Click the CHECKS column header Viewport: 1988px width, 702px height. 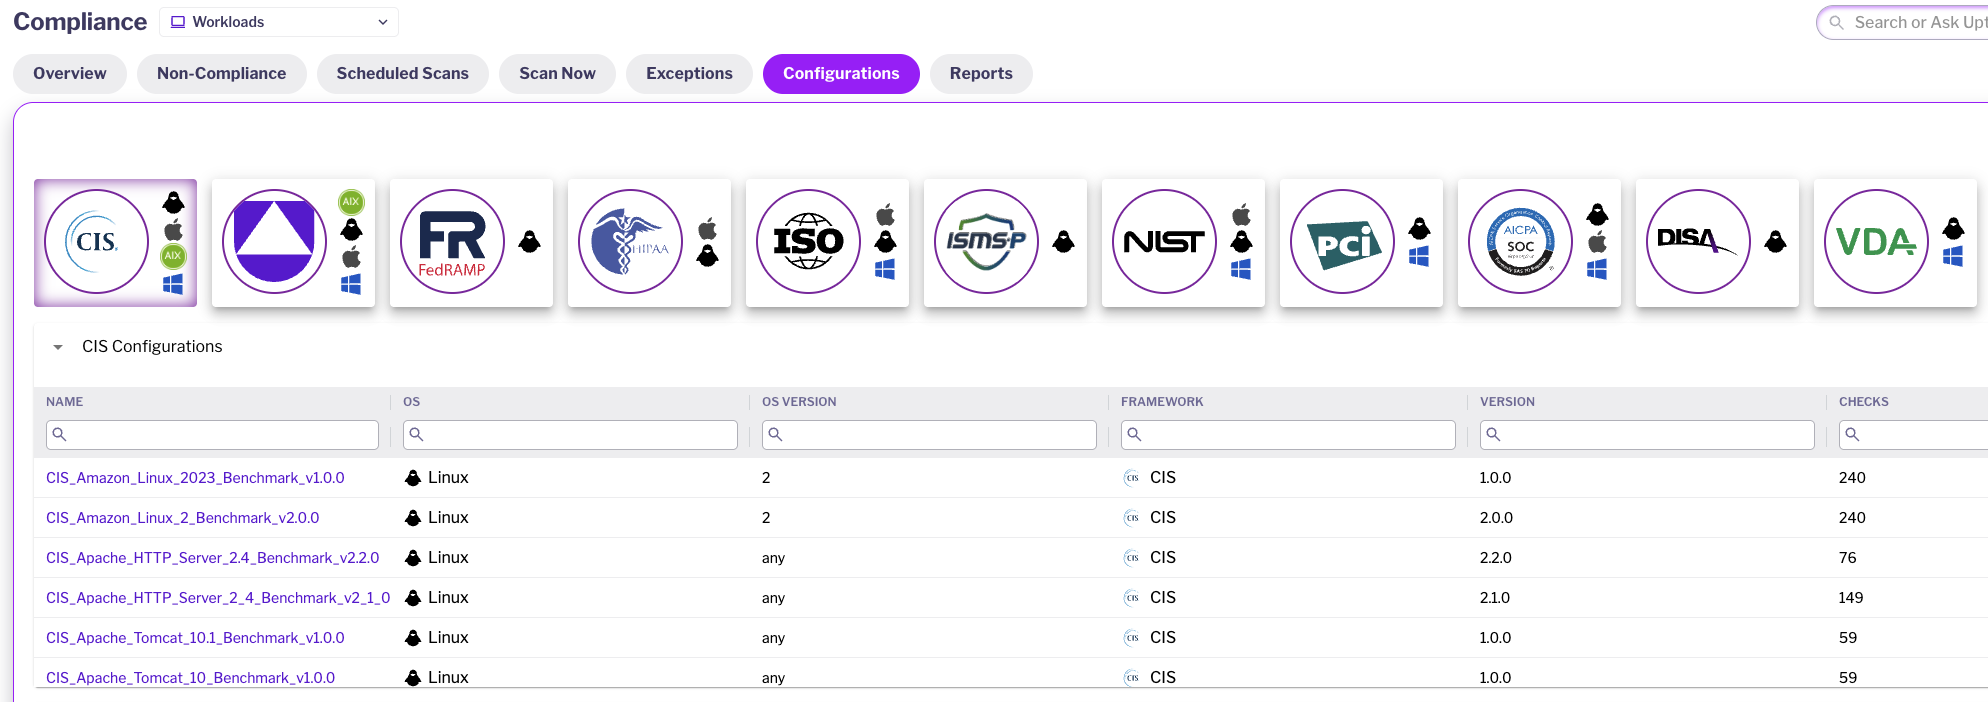[1864, 402]
